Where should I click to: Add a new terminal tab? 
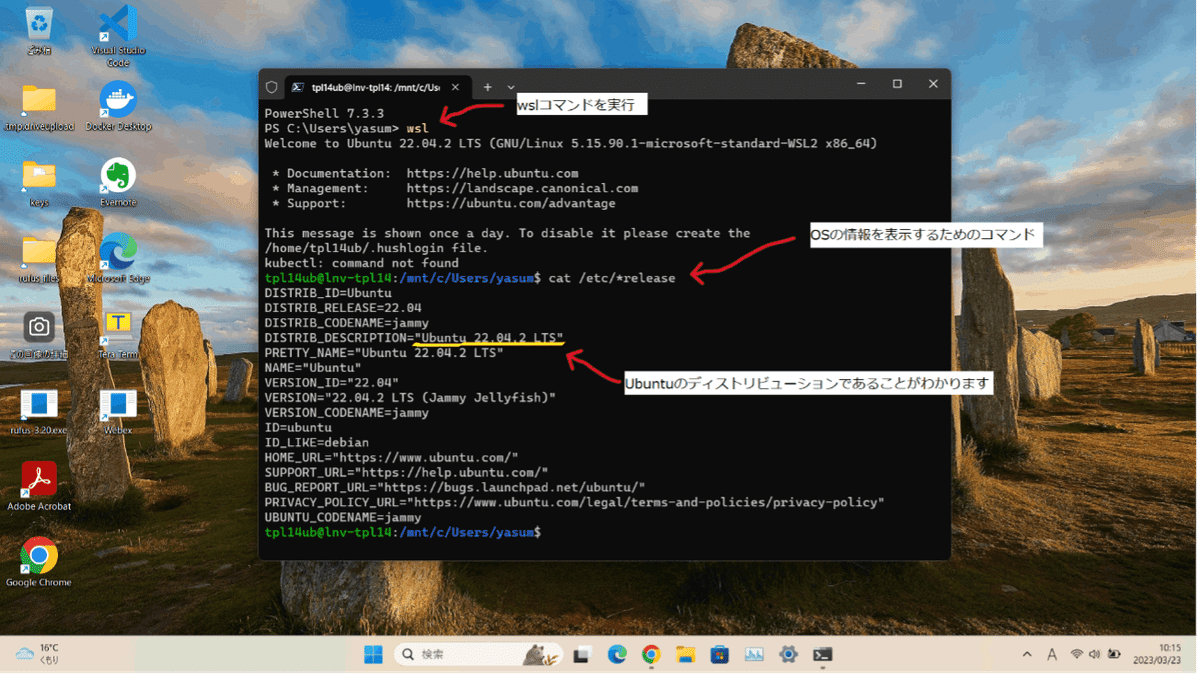[488, 87]
